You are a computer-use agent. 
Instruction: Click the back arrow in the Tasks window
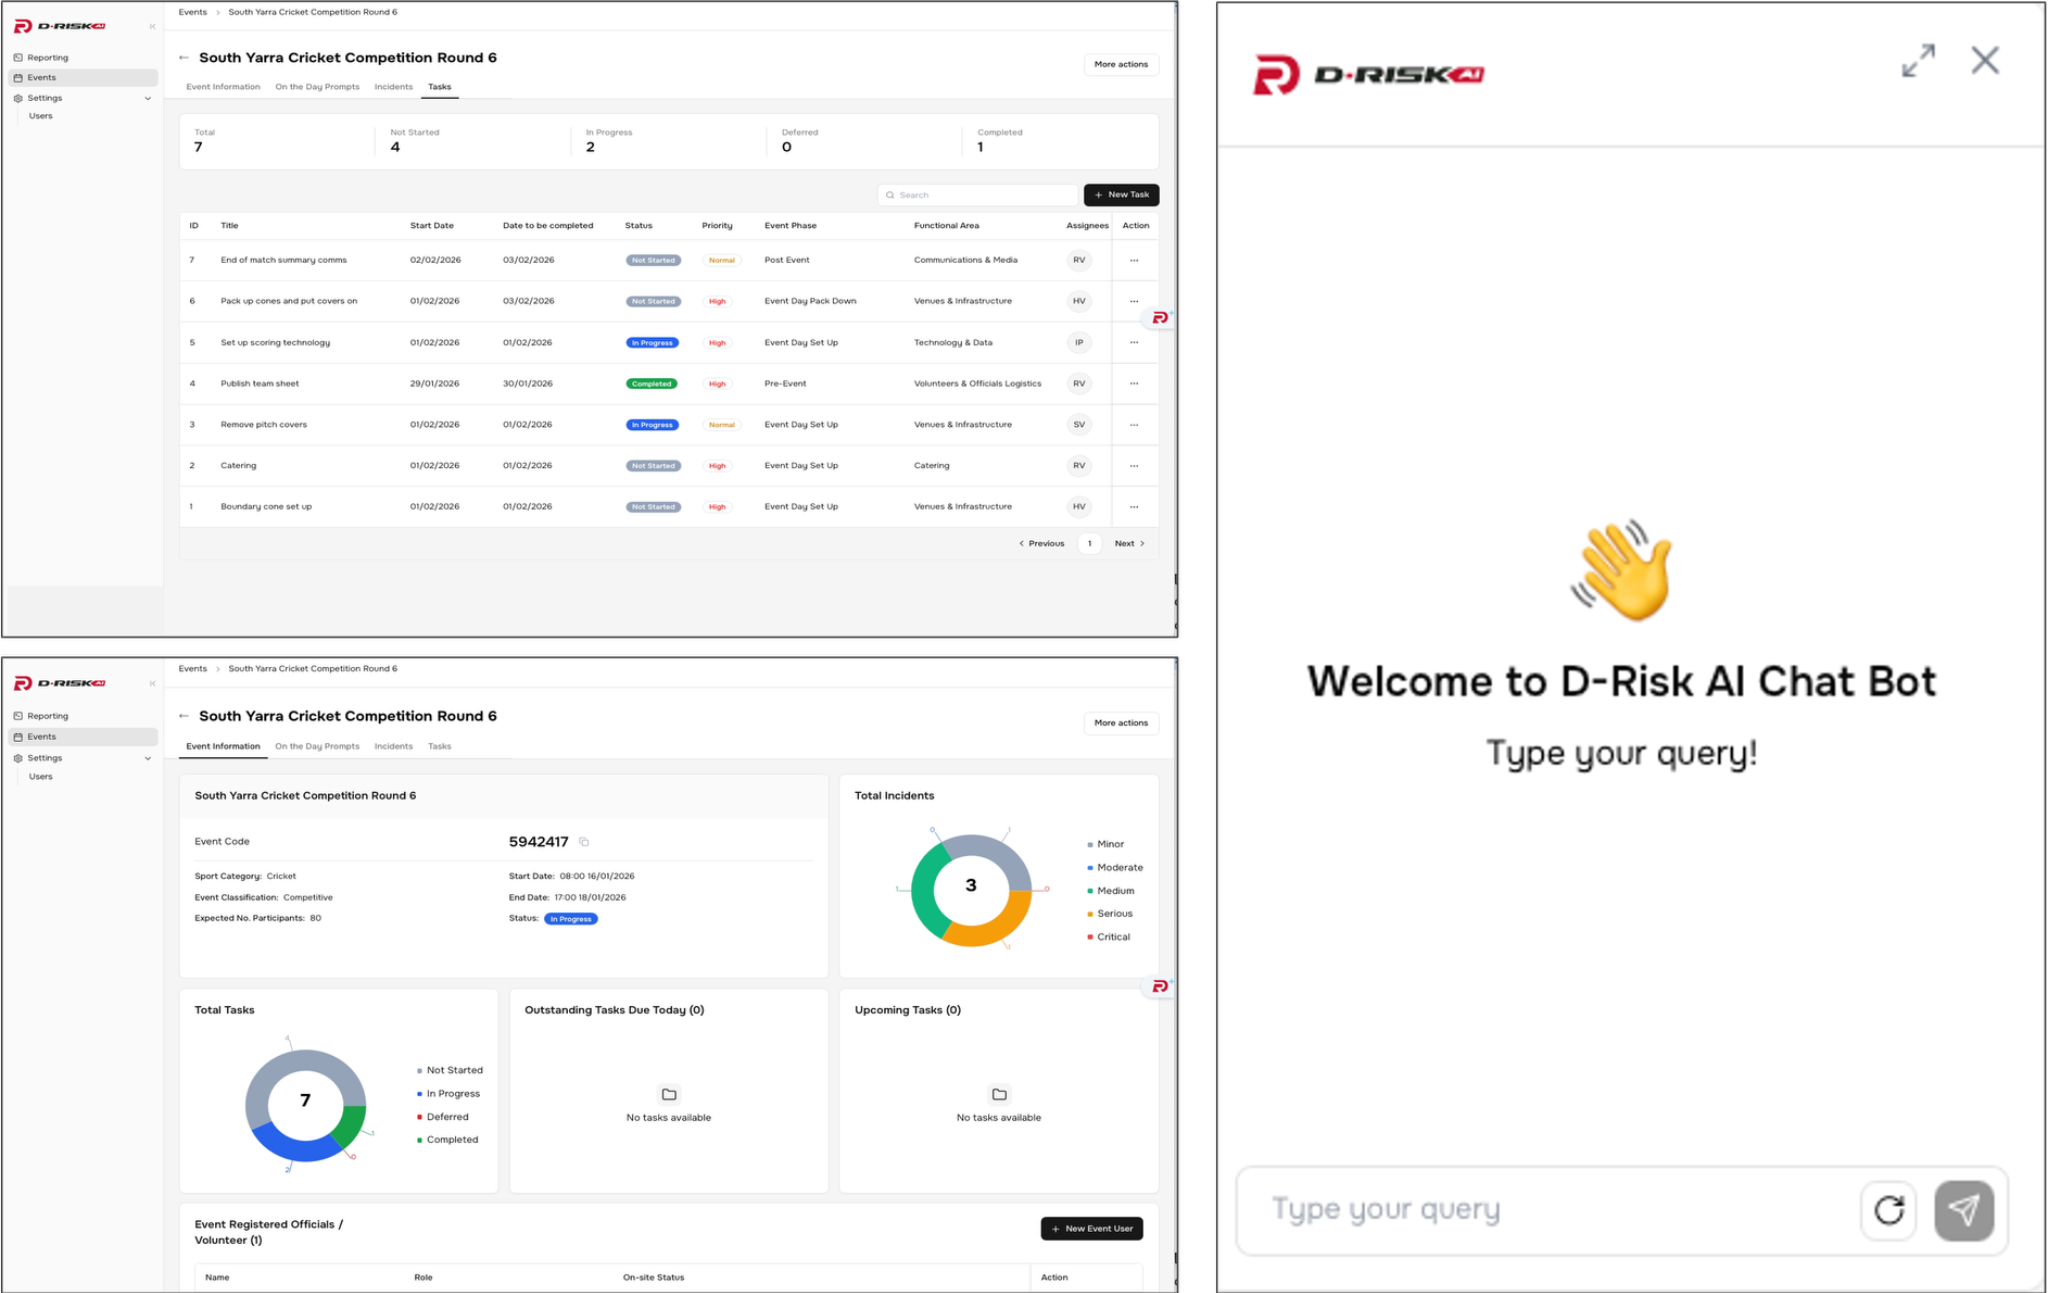coord(184,58)
